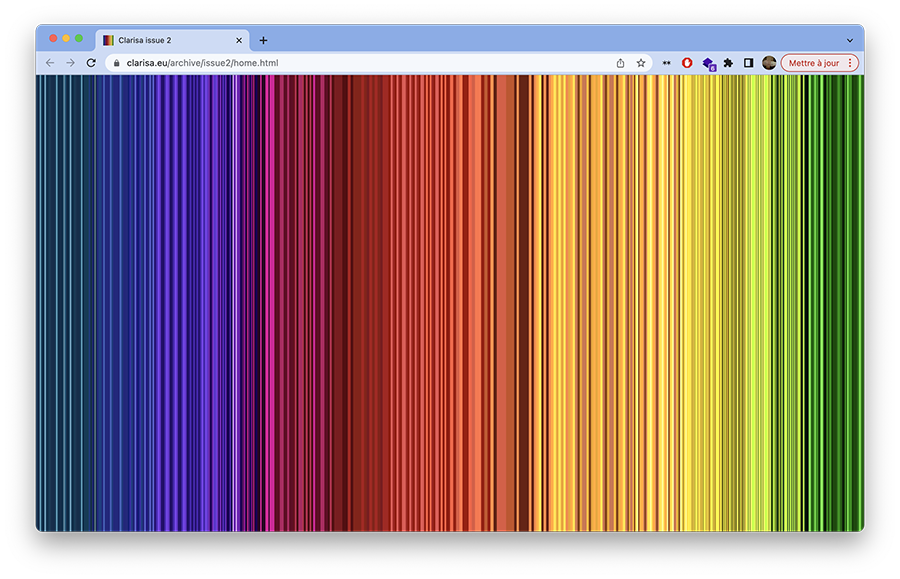The image size is (900, 579).
Task: Select the Clarisa issue 2 tab
Action: (172, 40)
